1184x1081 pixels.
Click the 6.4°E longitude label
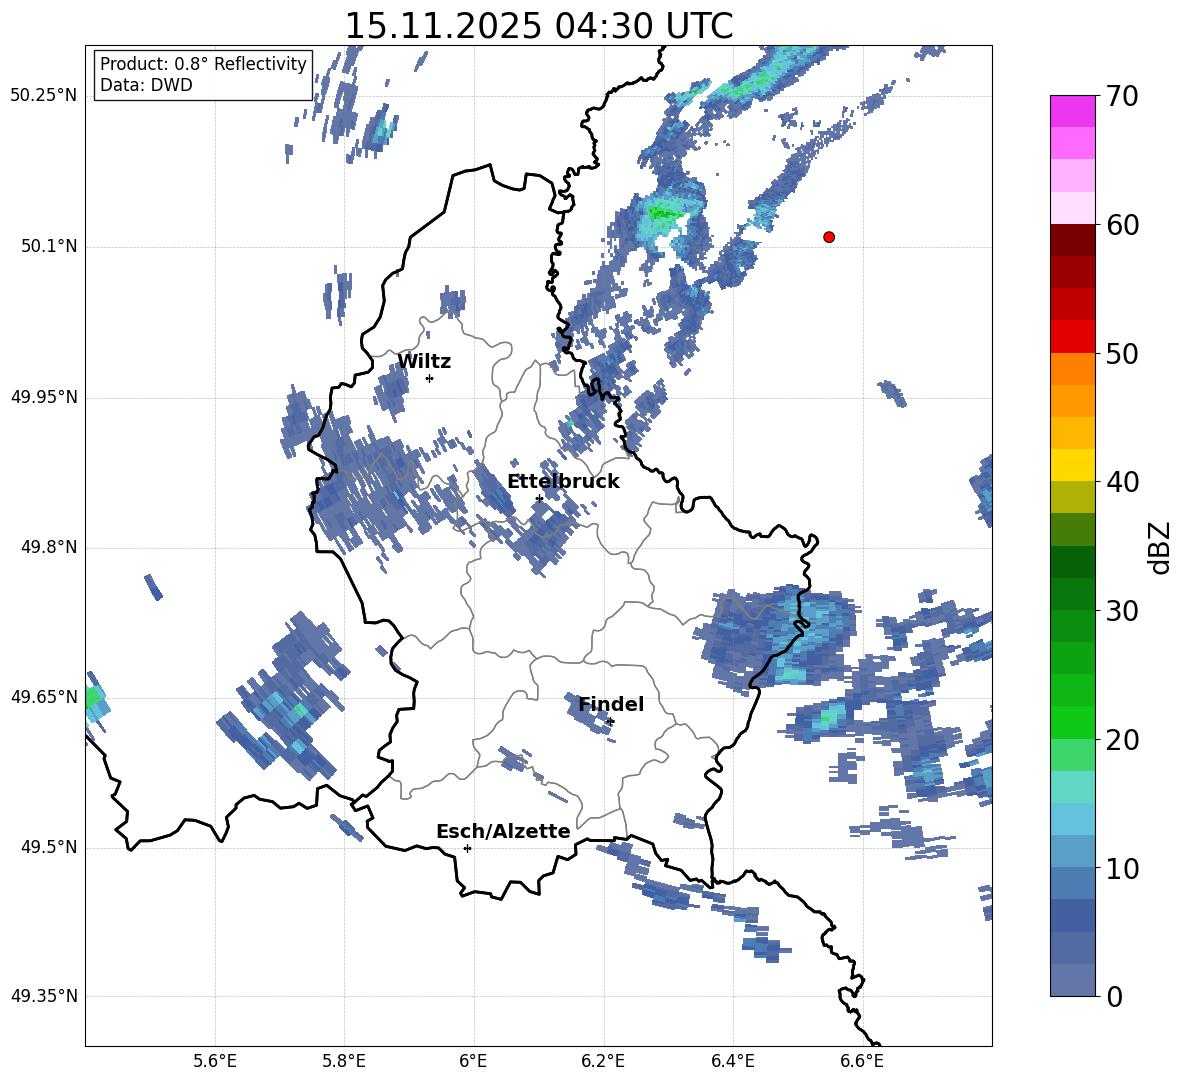(x=732, y=1061)
